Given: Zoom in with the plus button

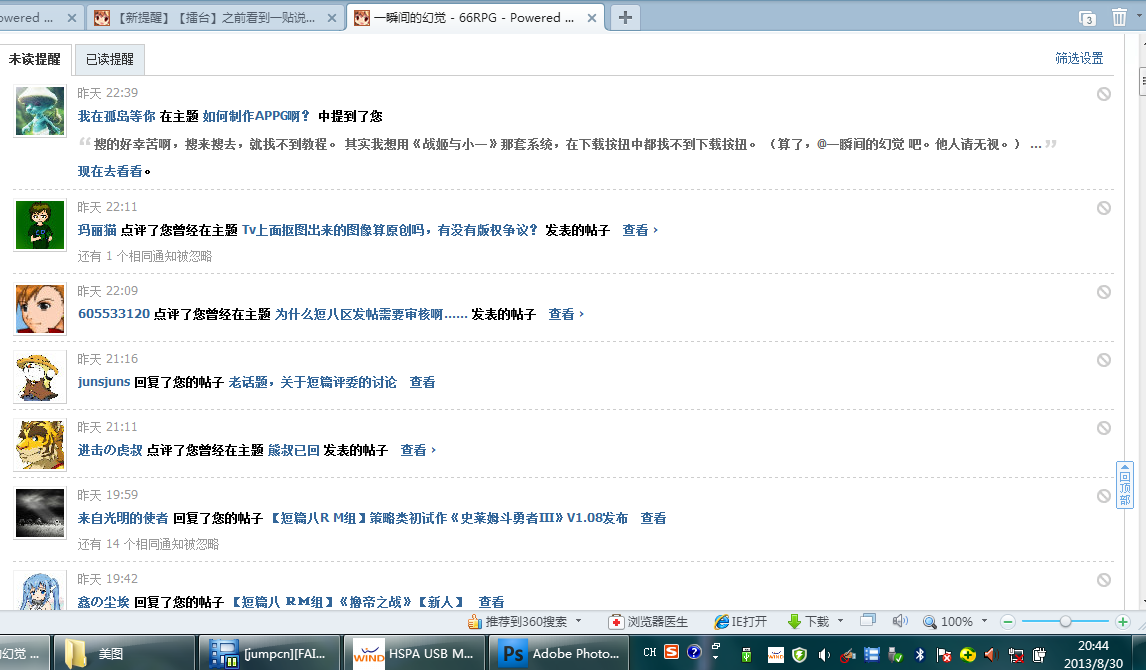Looking at the screenshot, I should [x=1123, y=622].
